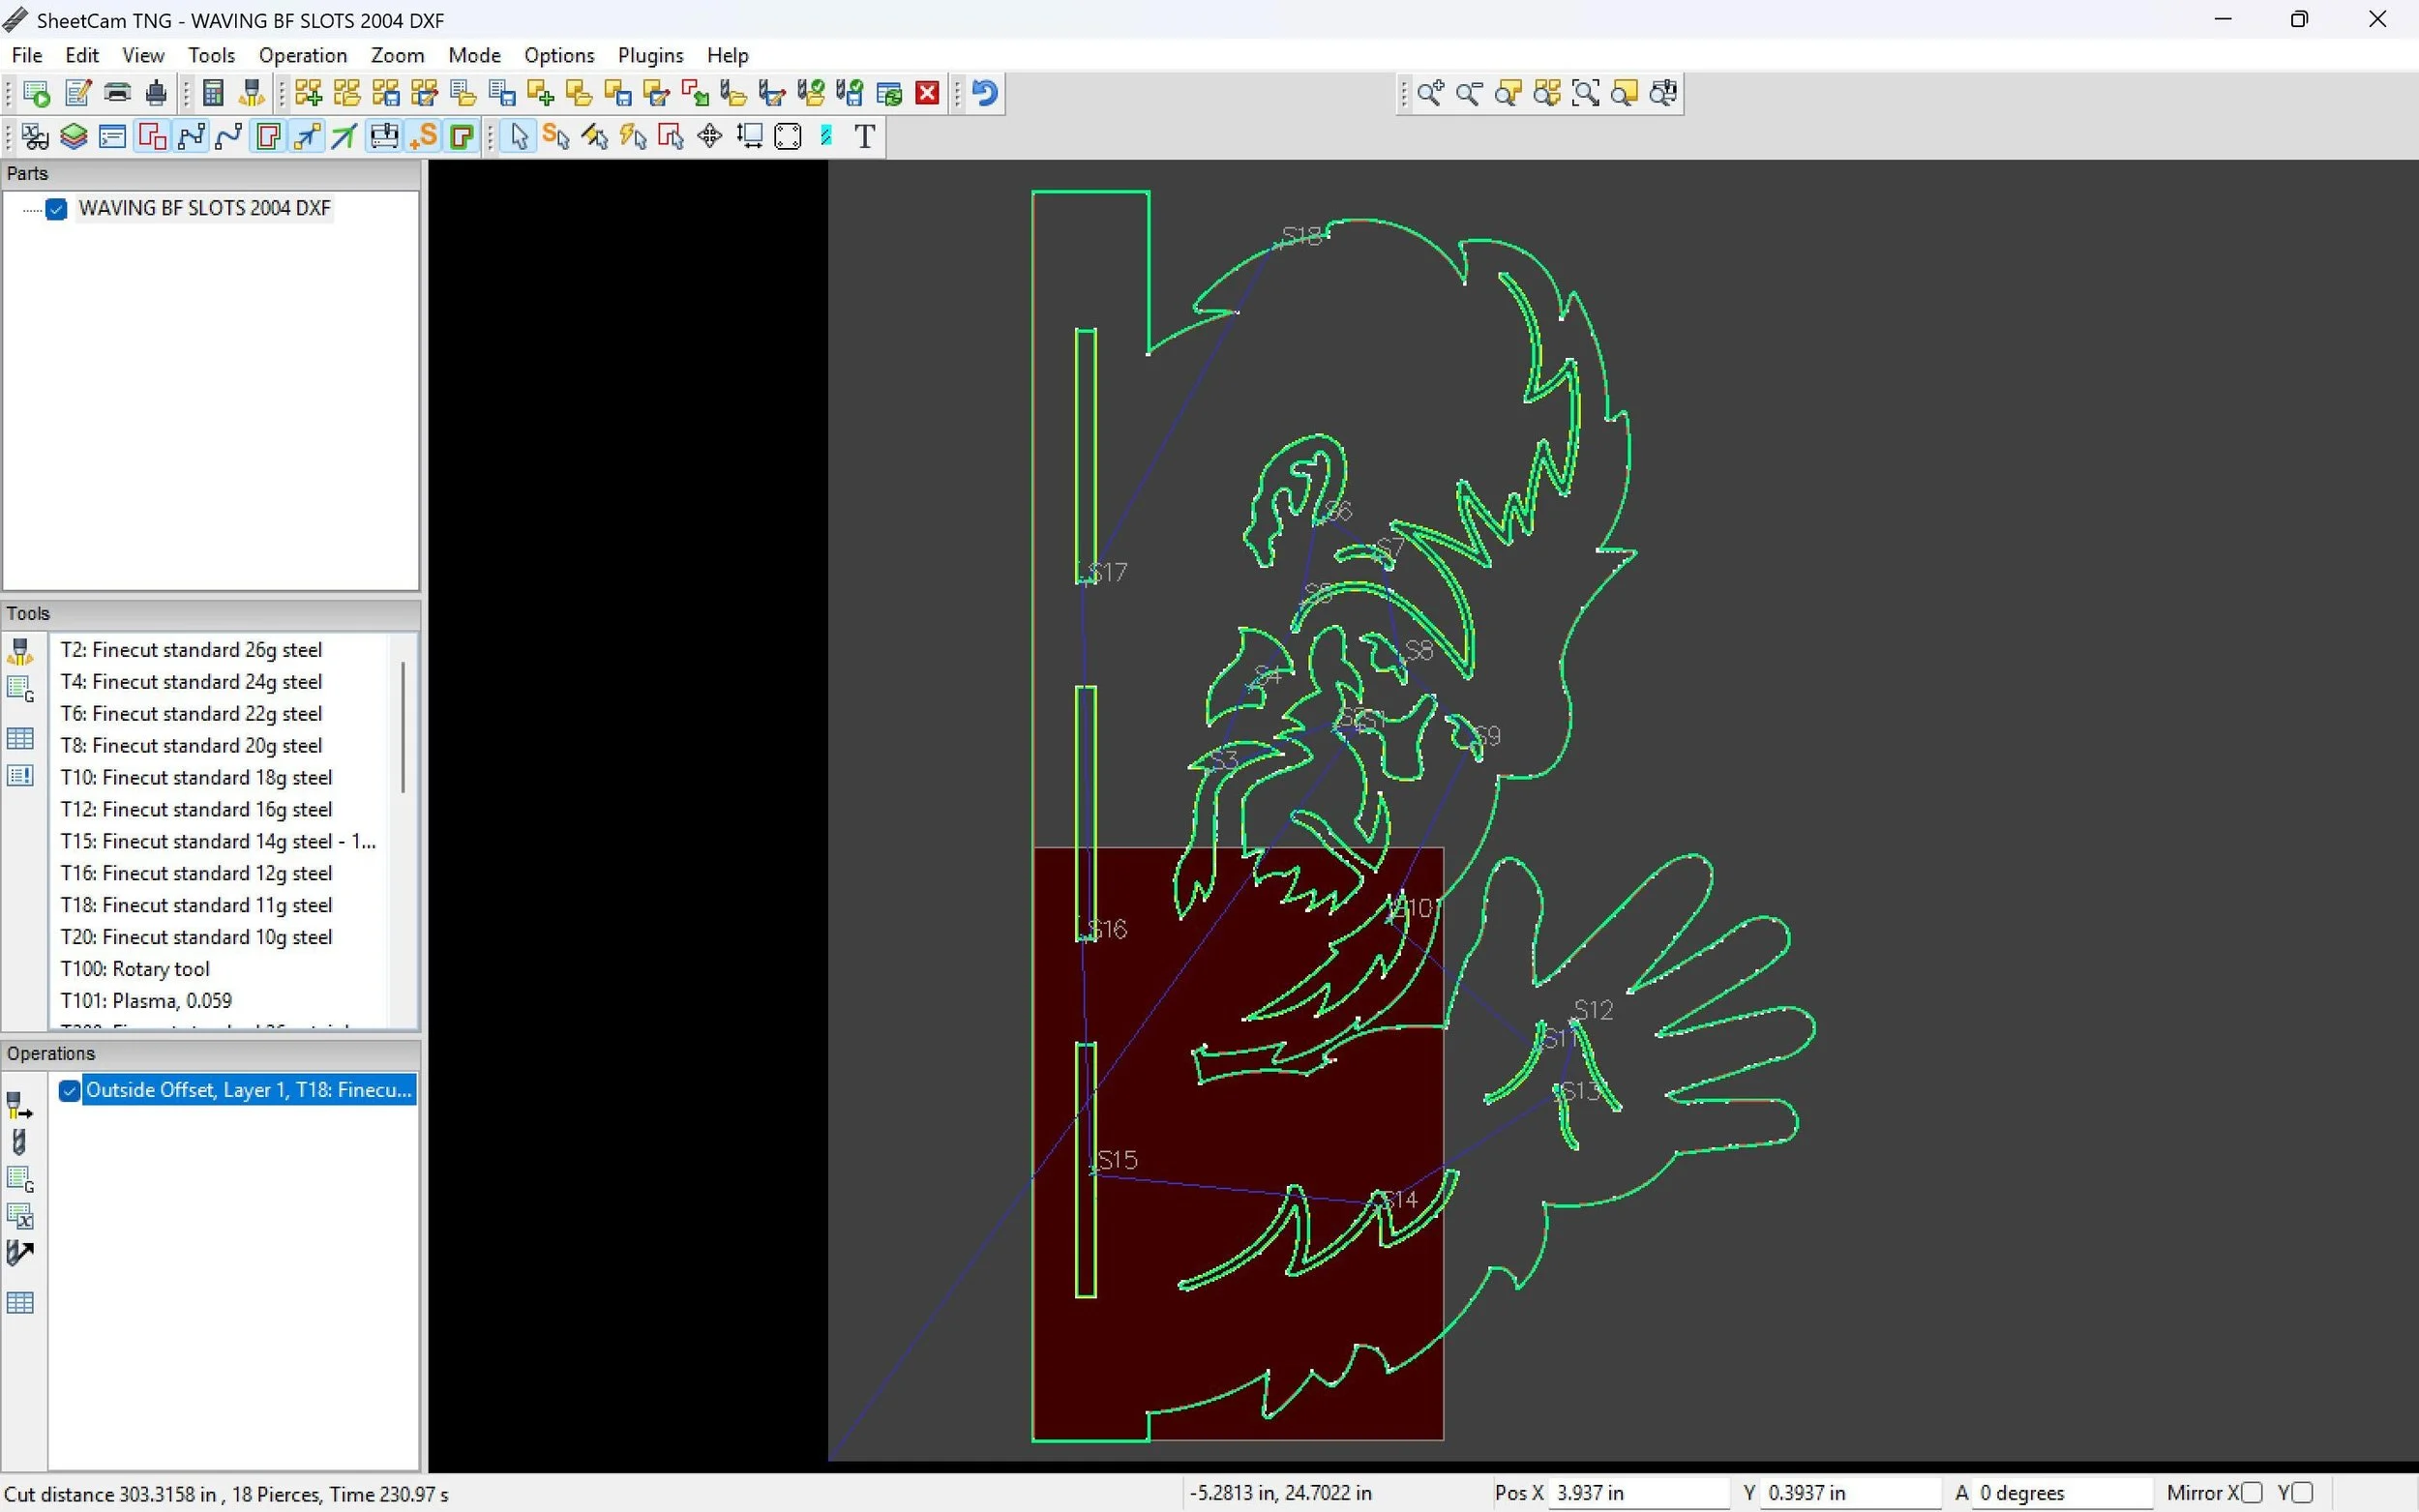2419x1512 pixels.
Task: Open the layers stack tool icon
Action: pos(74,136)
